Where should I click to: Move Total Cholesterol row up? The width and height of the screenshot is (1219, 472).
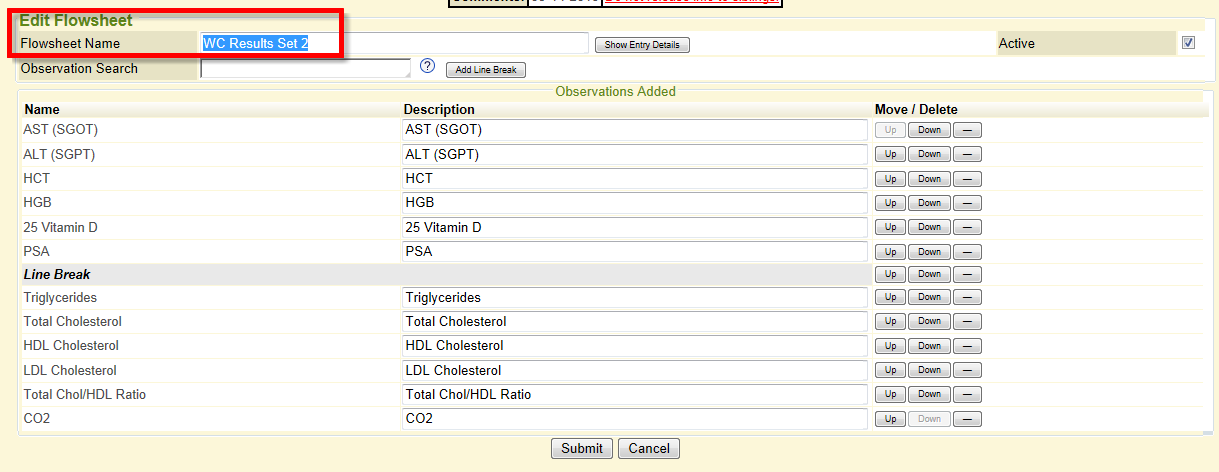point(889,321)
